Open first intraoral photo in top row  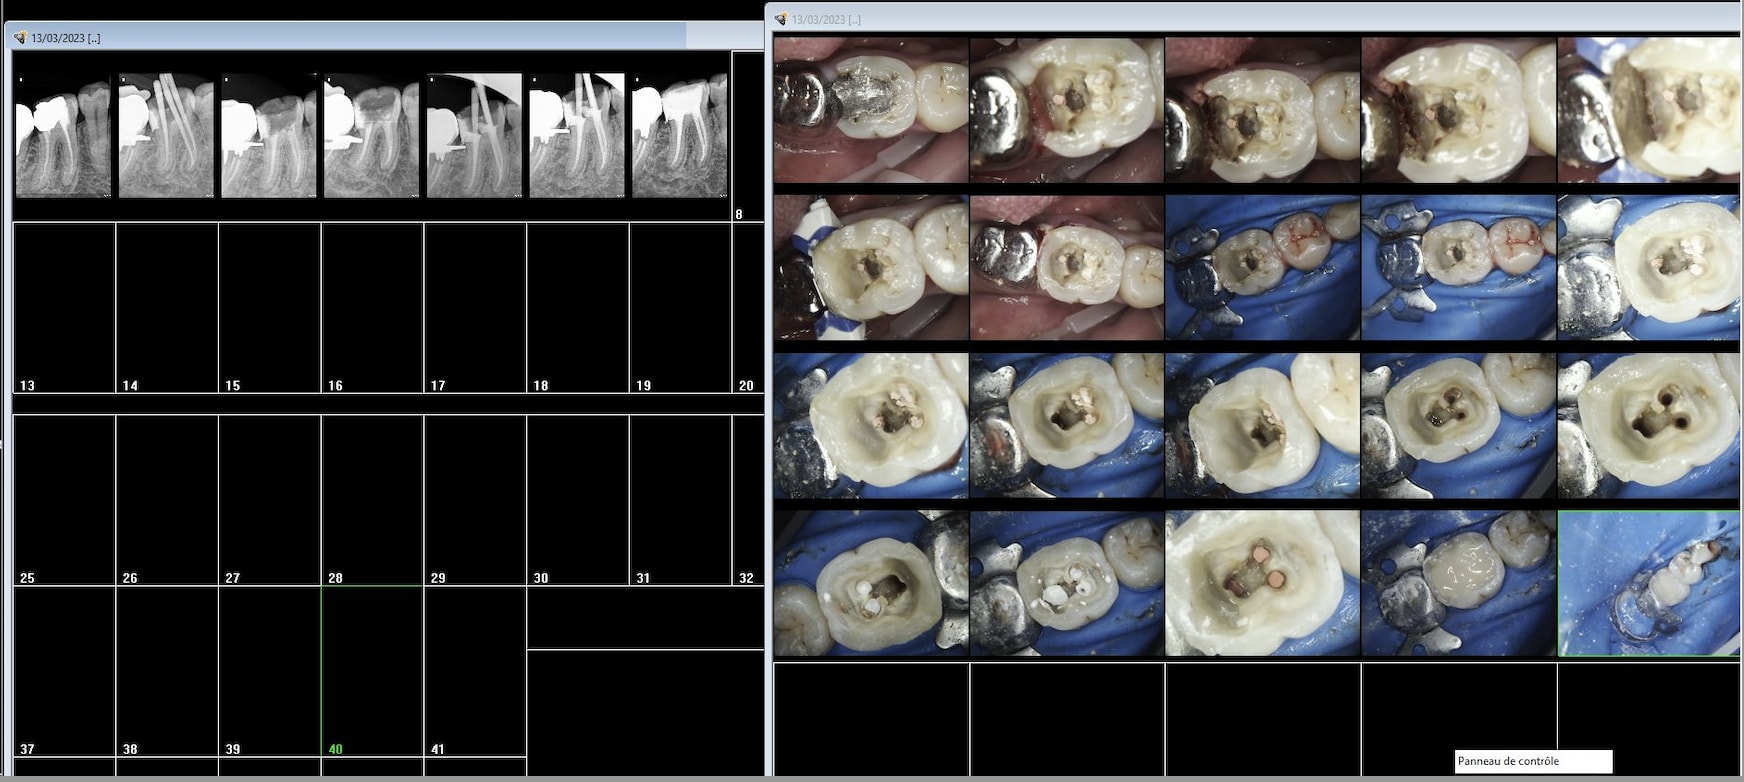pyautogui.click(x=871, y=110)
